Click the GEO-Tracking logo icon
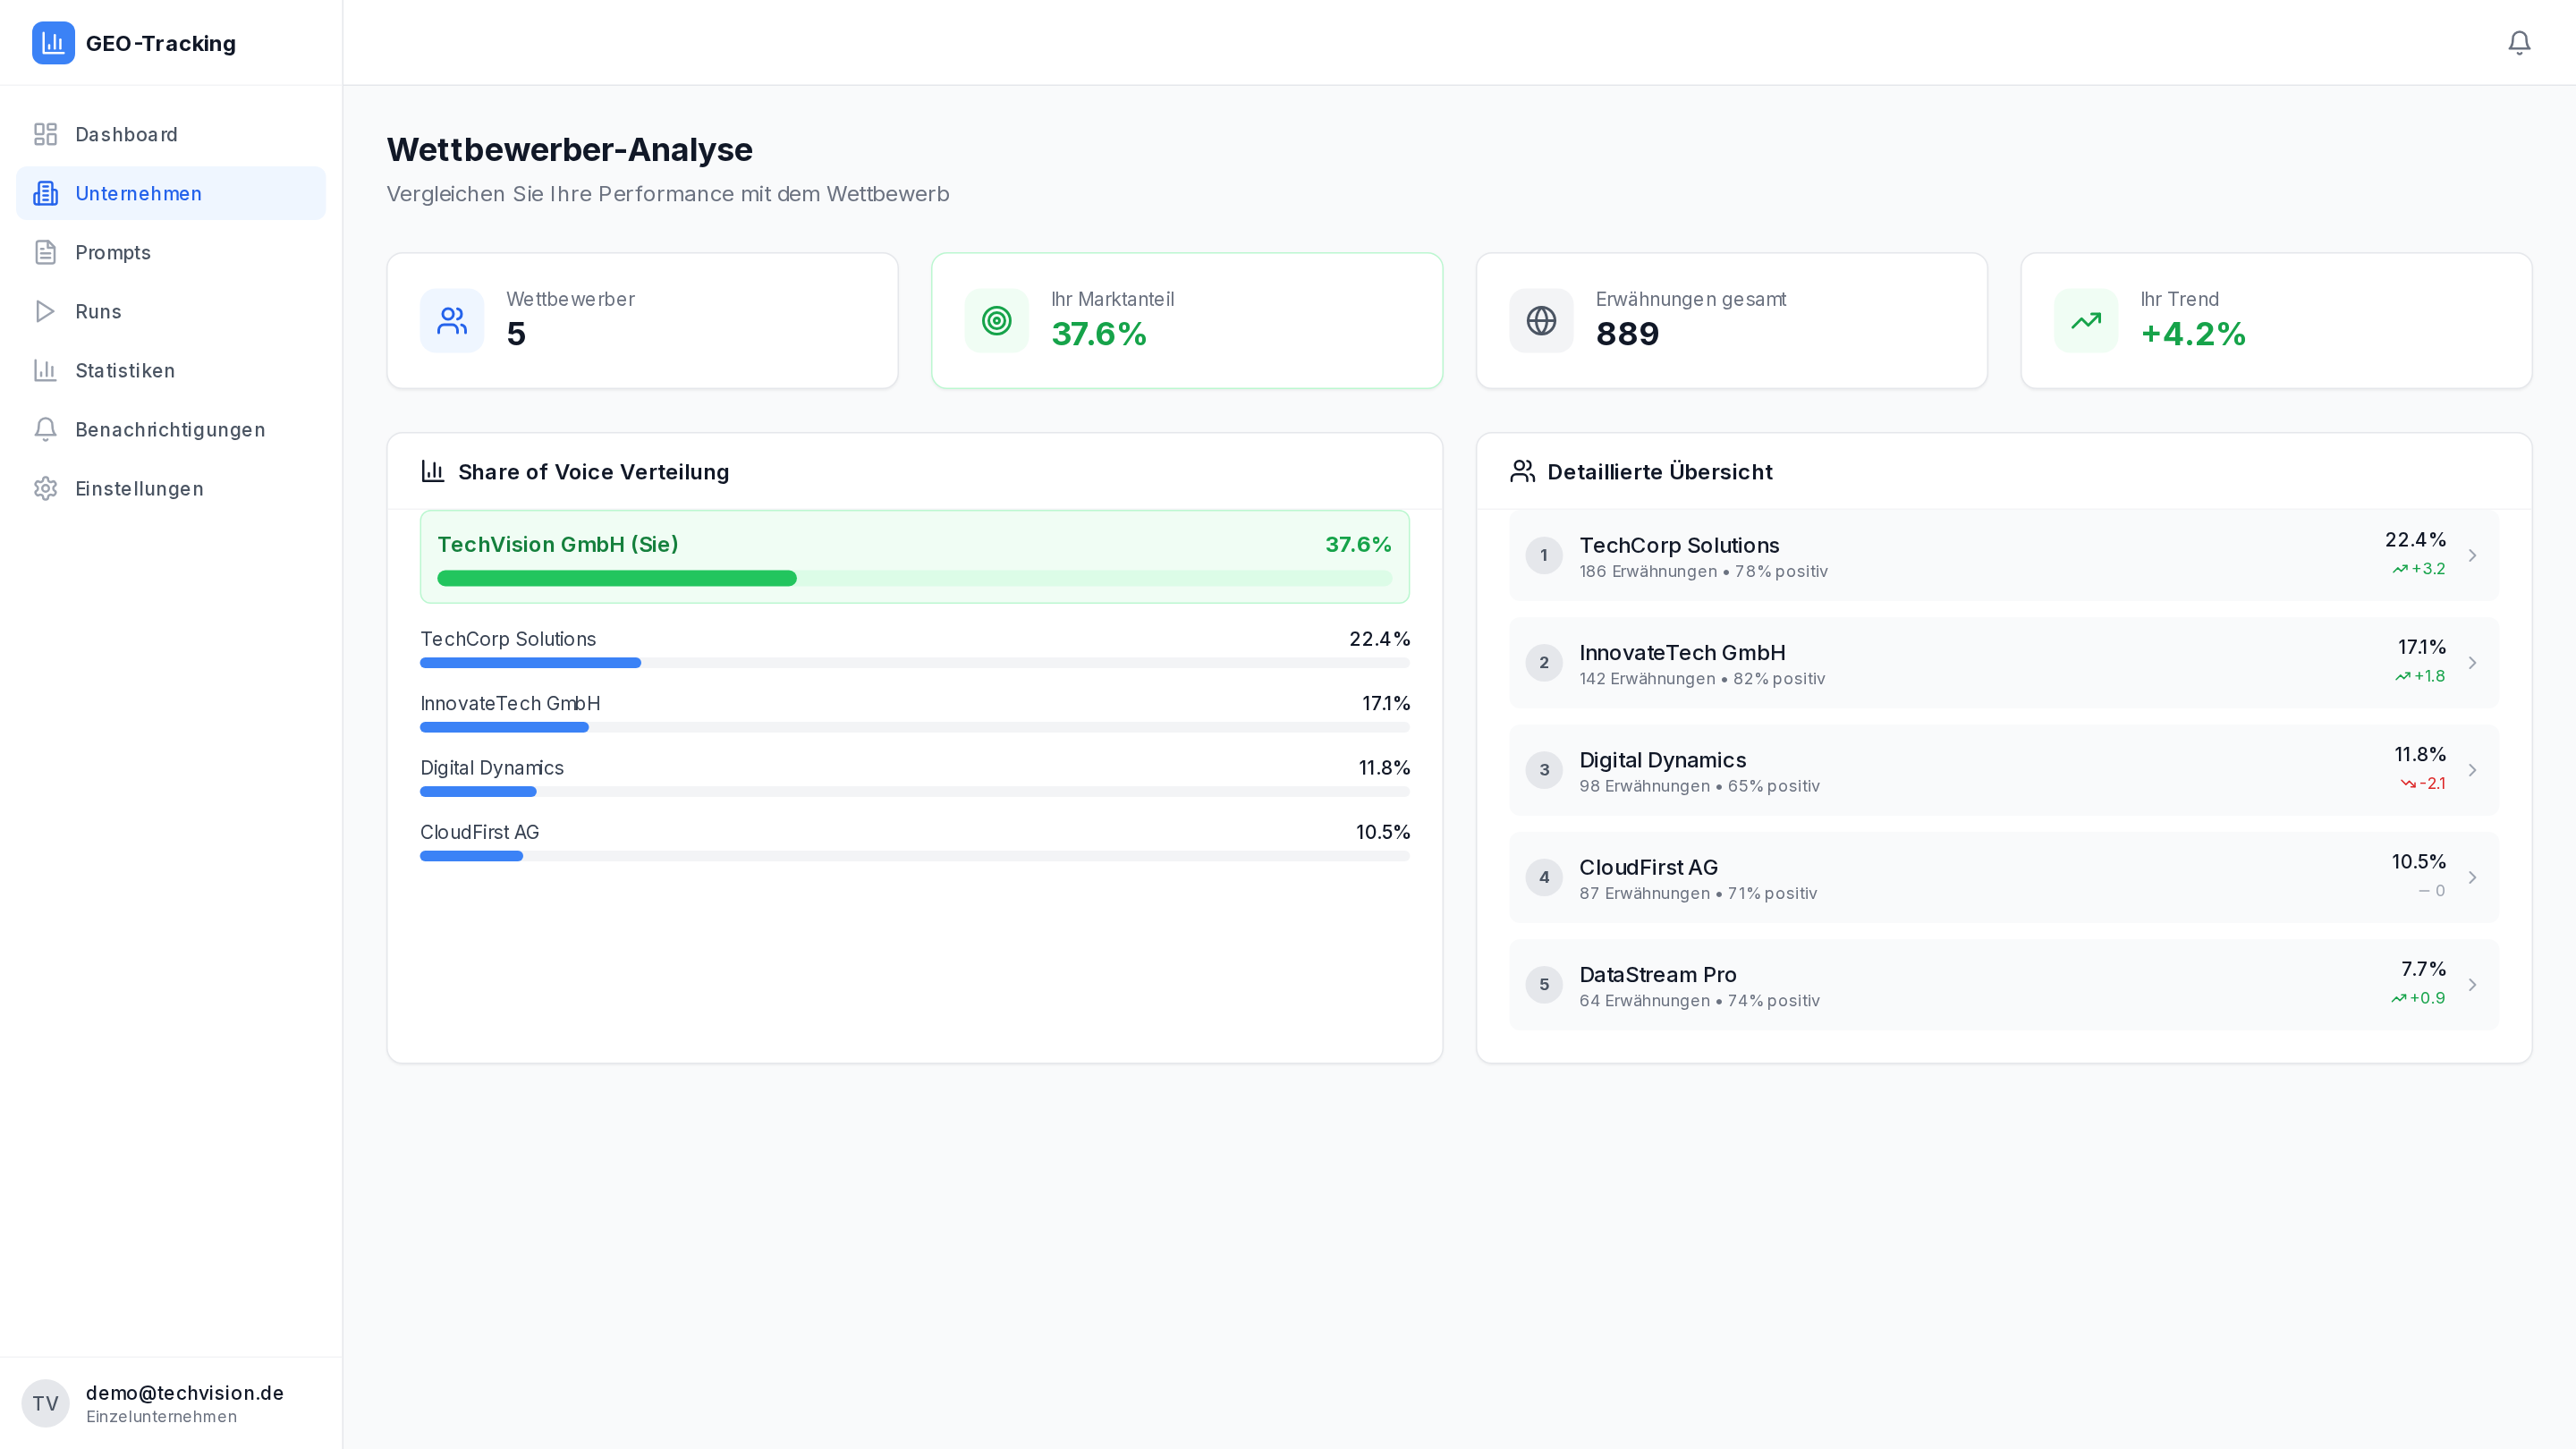This screenshot has height=1449, width=2576. [53, 43]
